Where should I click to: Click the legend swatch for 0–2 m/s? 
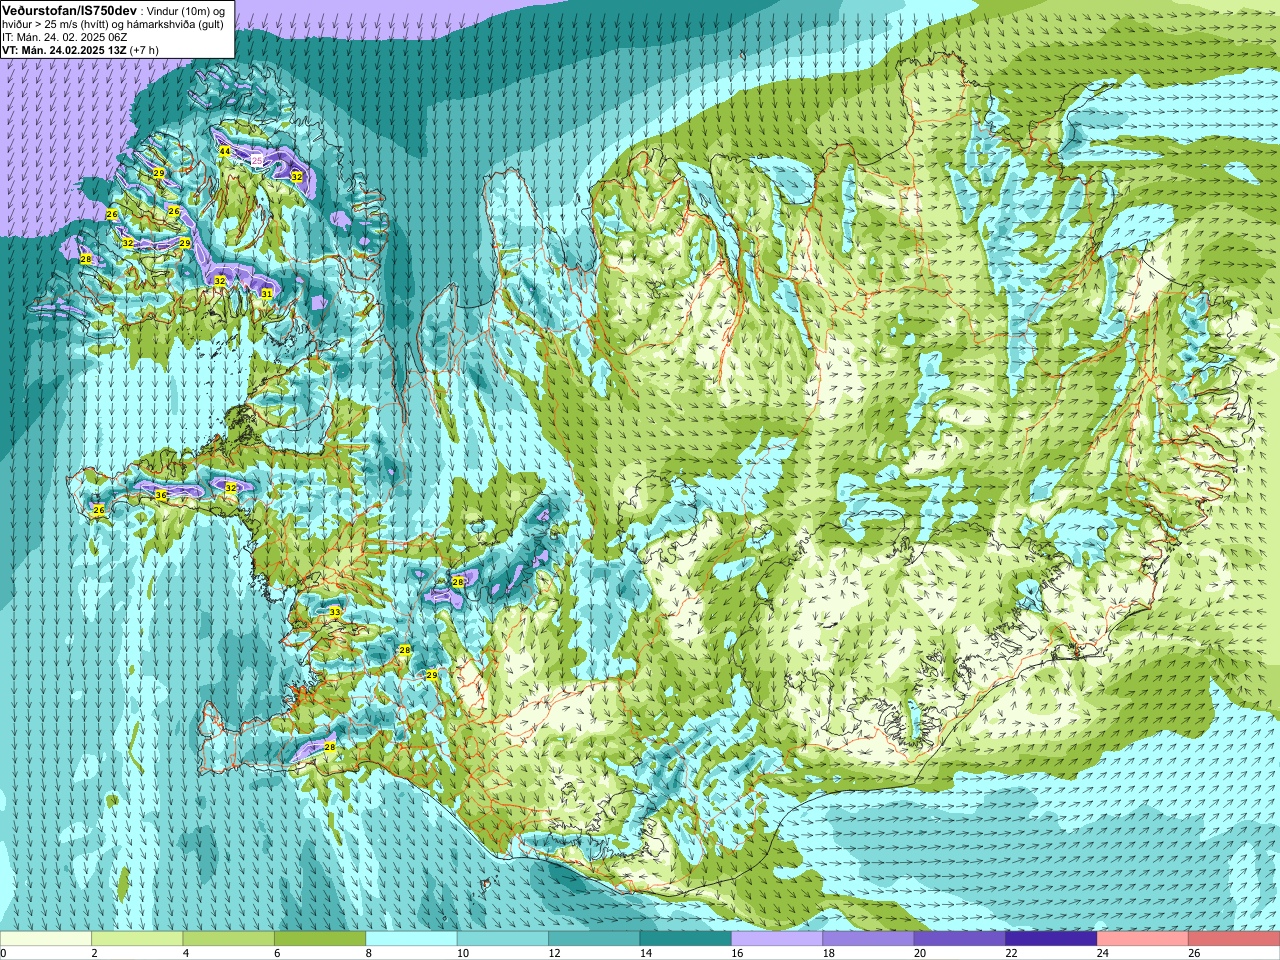coord(46,940)
